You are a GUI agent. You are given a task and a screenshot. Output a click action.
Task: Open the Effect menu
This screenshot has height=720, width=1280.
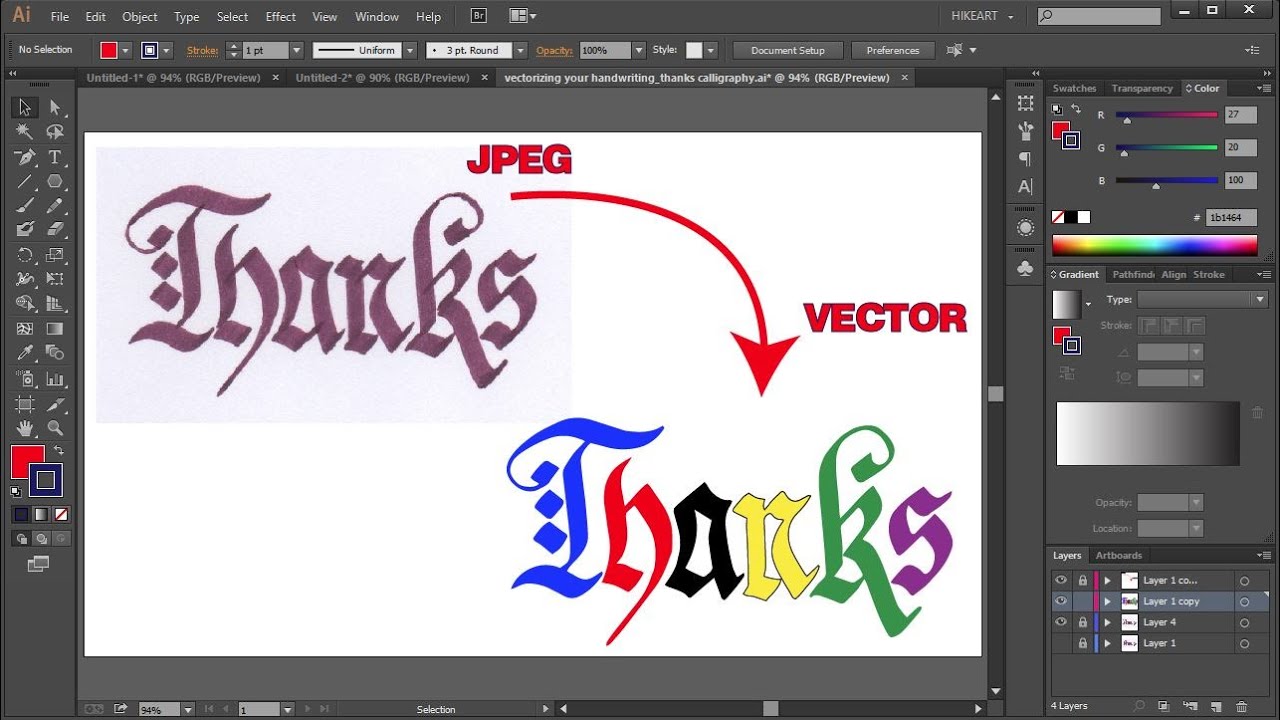(x=280, y=16)
